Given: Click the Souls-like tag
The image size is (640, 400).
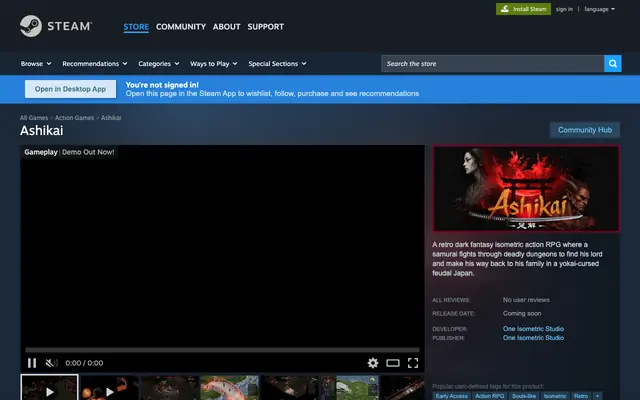Looking at the screenshot, I should [524, 396].
